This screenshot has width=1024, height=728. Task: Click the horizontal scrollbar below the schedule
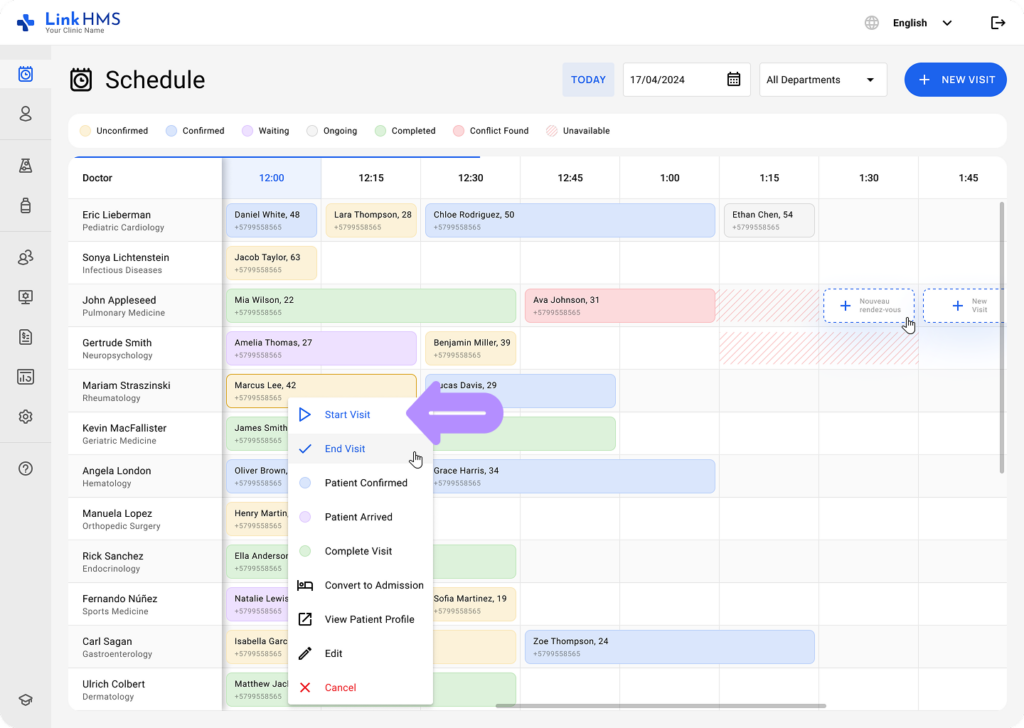click(661, 706)
